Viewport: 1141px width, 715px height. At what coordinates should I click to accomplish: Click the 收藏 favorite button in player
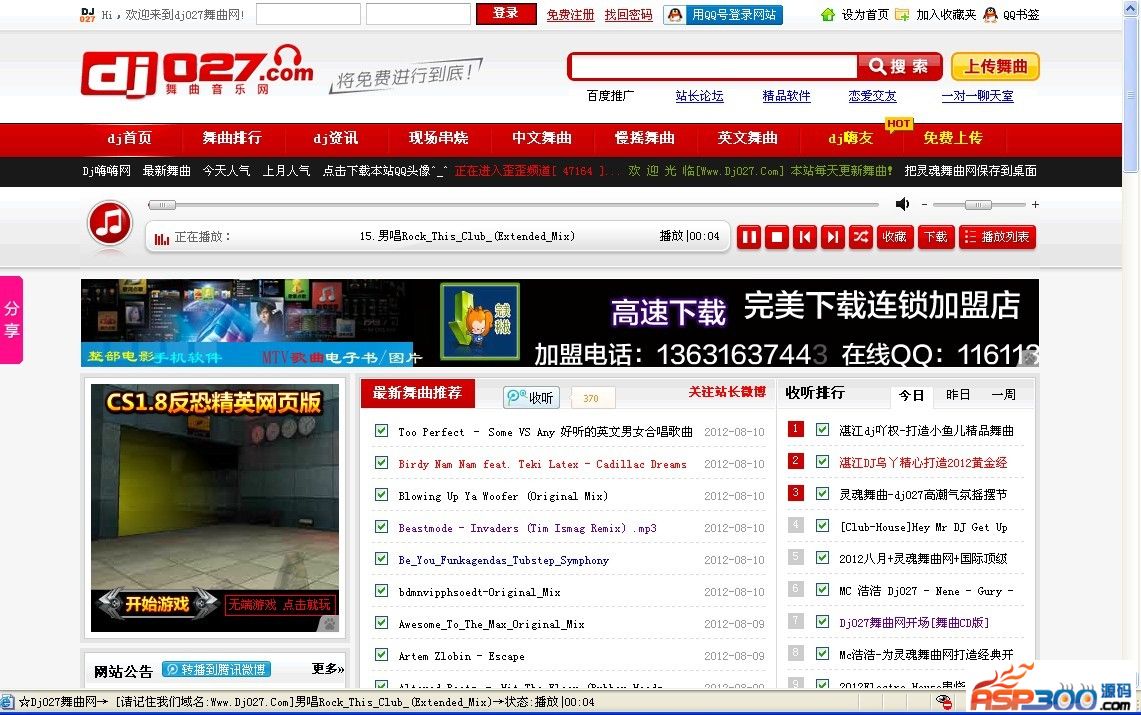894,237
